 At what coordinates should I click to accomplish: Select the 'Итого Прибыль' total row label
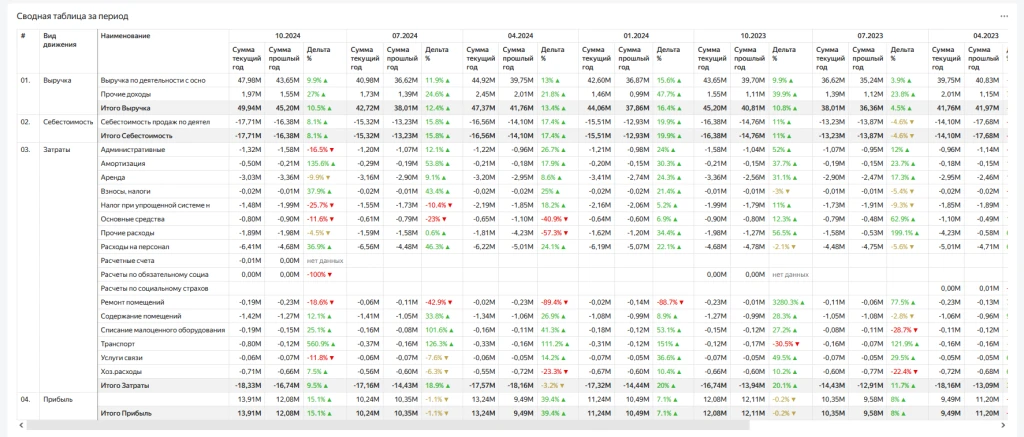127,412
